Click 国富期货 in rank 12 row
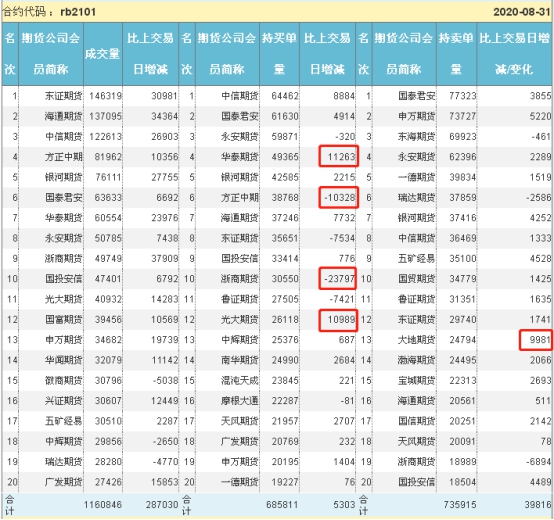This screenshot has height=520, width=554. point(64,320)
